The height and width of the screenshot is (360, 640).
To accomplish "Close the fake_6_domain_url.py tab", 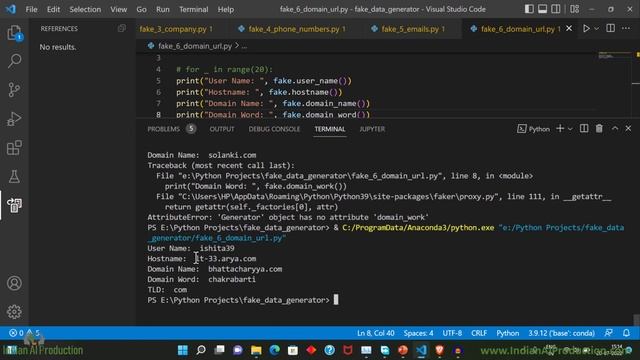I will [569, 29].
